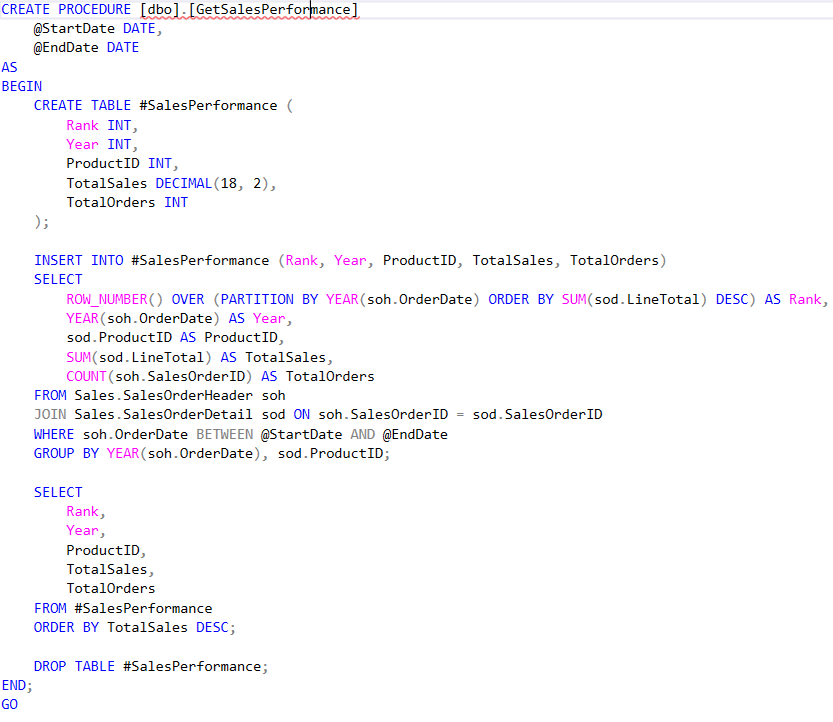Click the INSERT INTO #SalesPerformance statement
The height and width of the screenshot is (722, 833).
[x=350, y=260]
